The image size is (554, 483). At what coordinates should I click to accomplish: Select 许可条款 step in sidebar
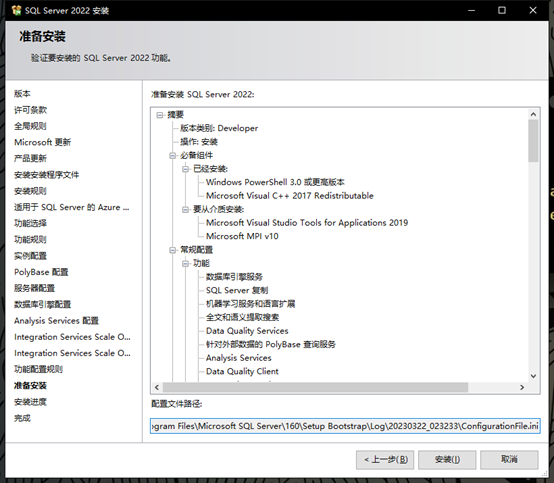[x=30, y=110]
